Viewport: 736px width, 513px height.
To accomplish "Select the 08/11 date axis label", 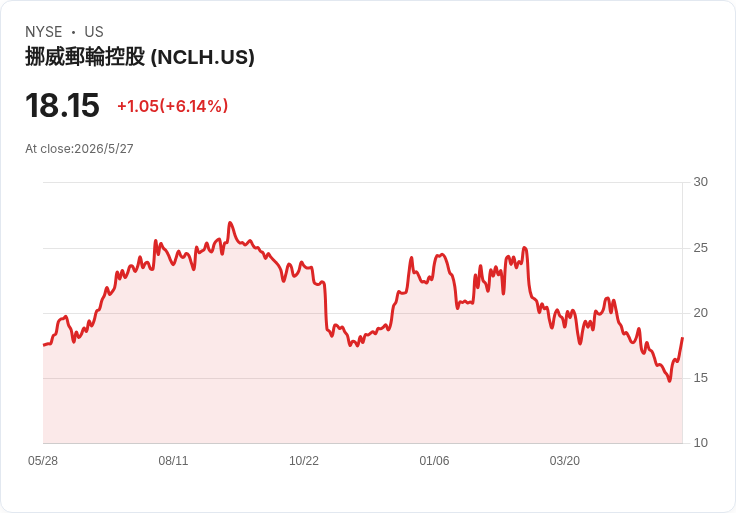I will pyautogui.click(x=173, y=461).
